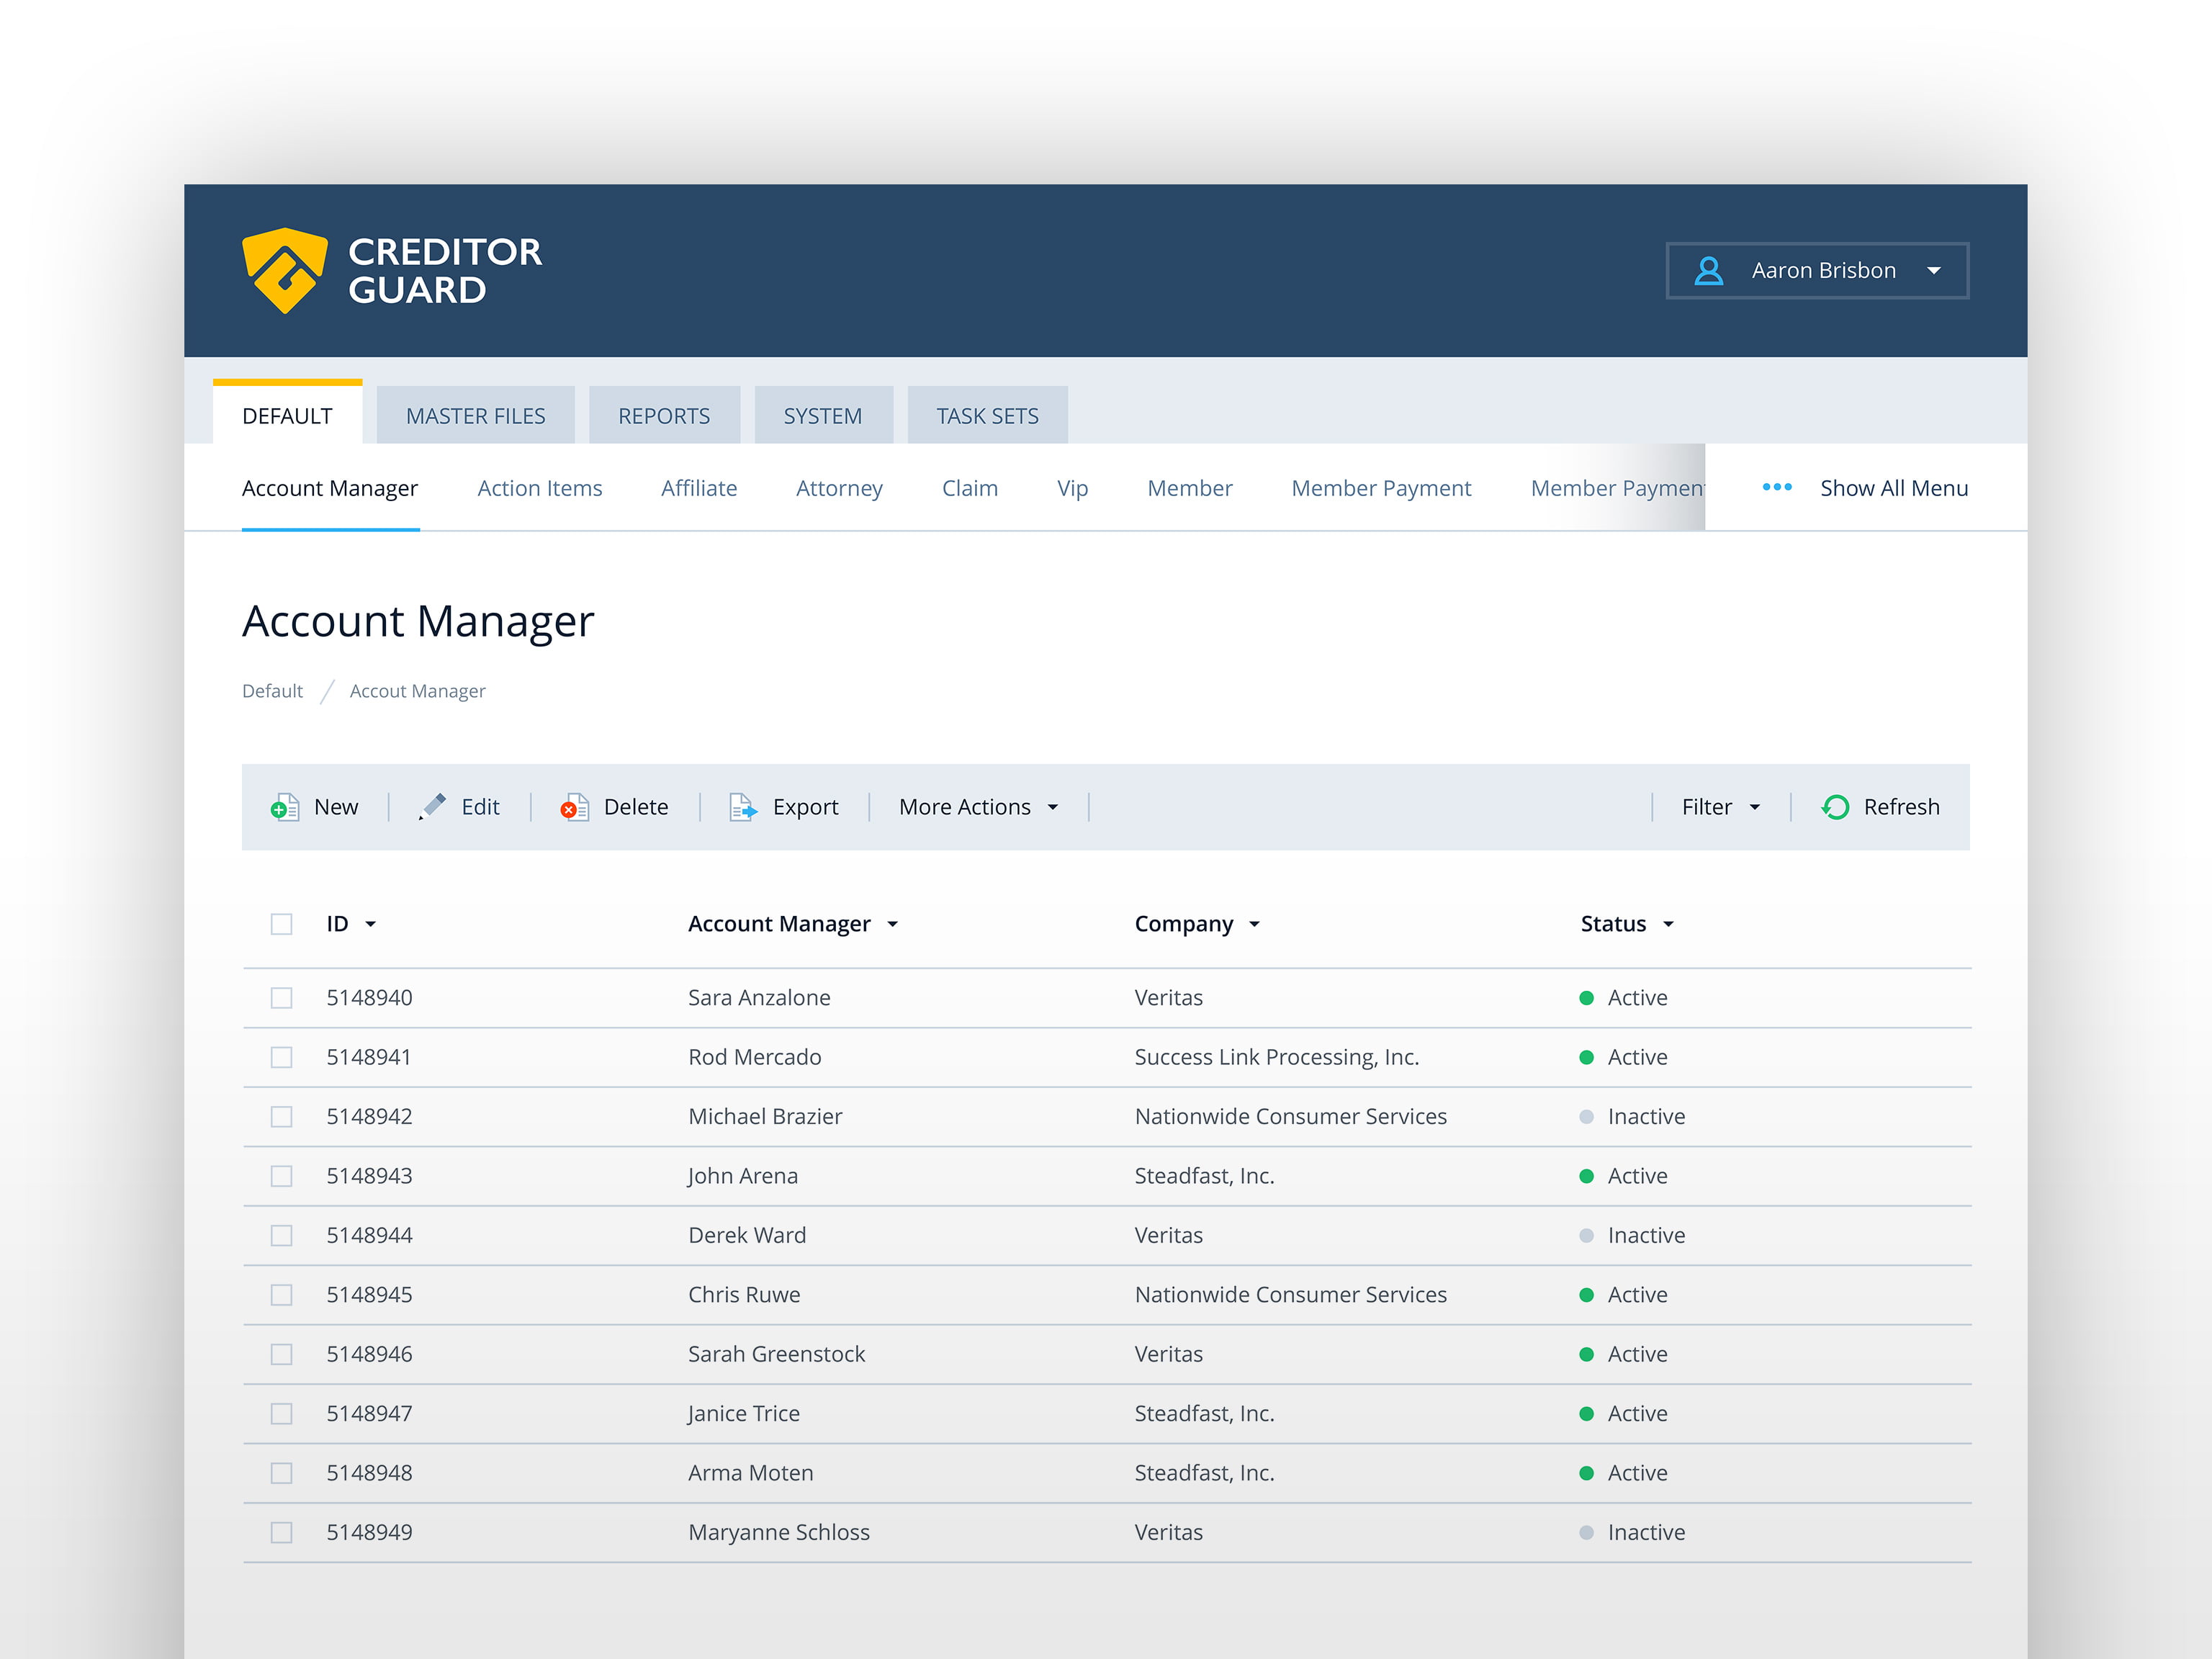This screenshot has height=1659, width=2212.
Task: Click the Delete red-cross icon
Action: [x=574, y=807]
